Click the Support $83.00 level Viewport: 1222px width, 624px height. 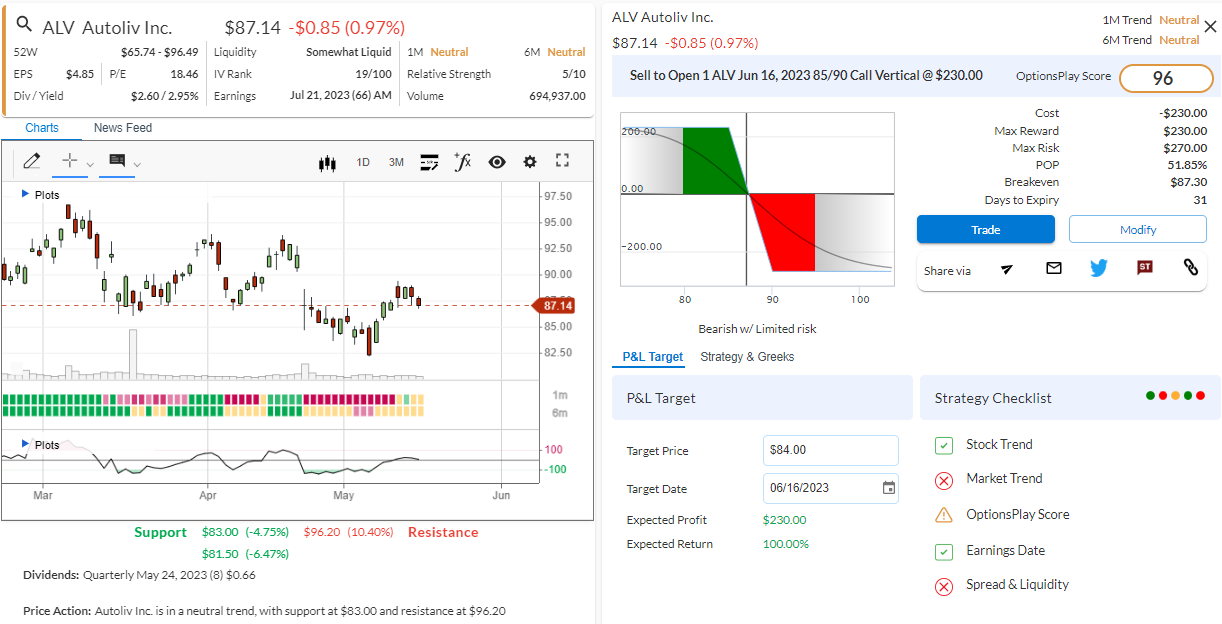click(219, 532)
